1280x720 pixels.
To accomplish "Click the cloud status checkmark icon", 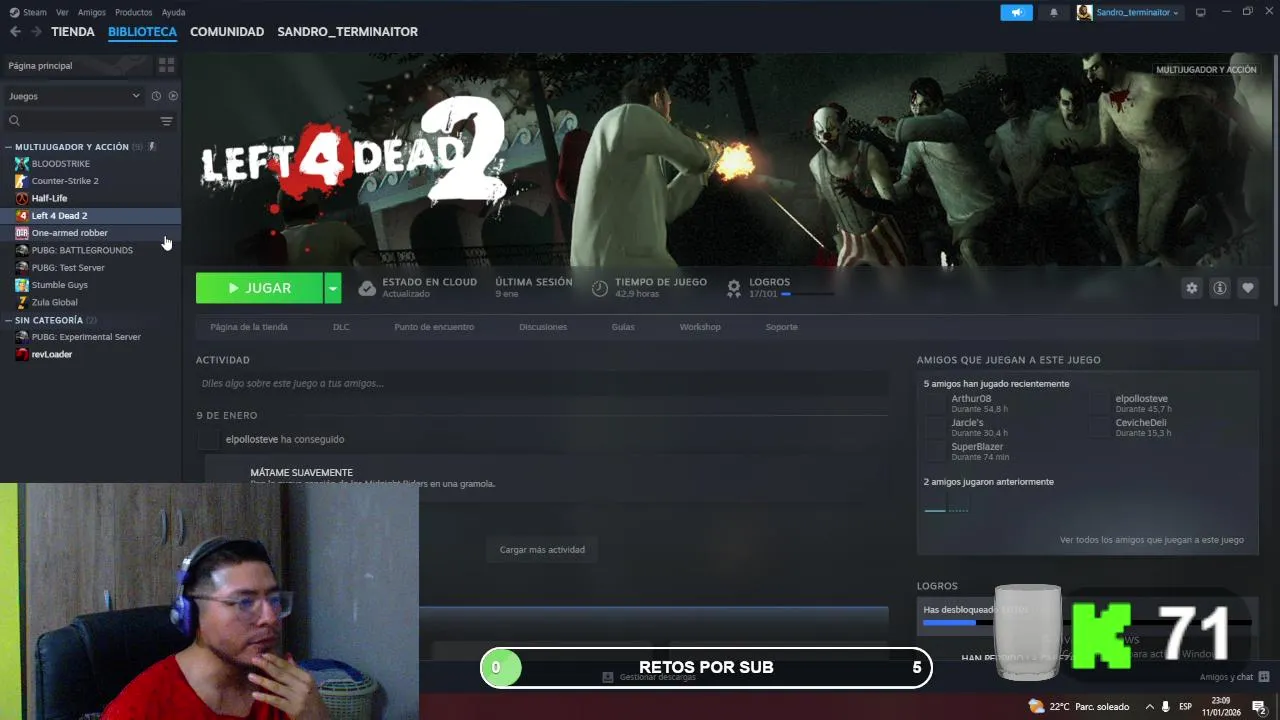I will (x=367, y=288).
